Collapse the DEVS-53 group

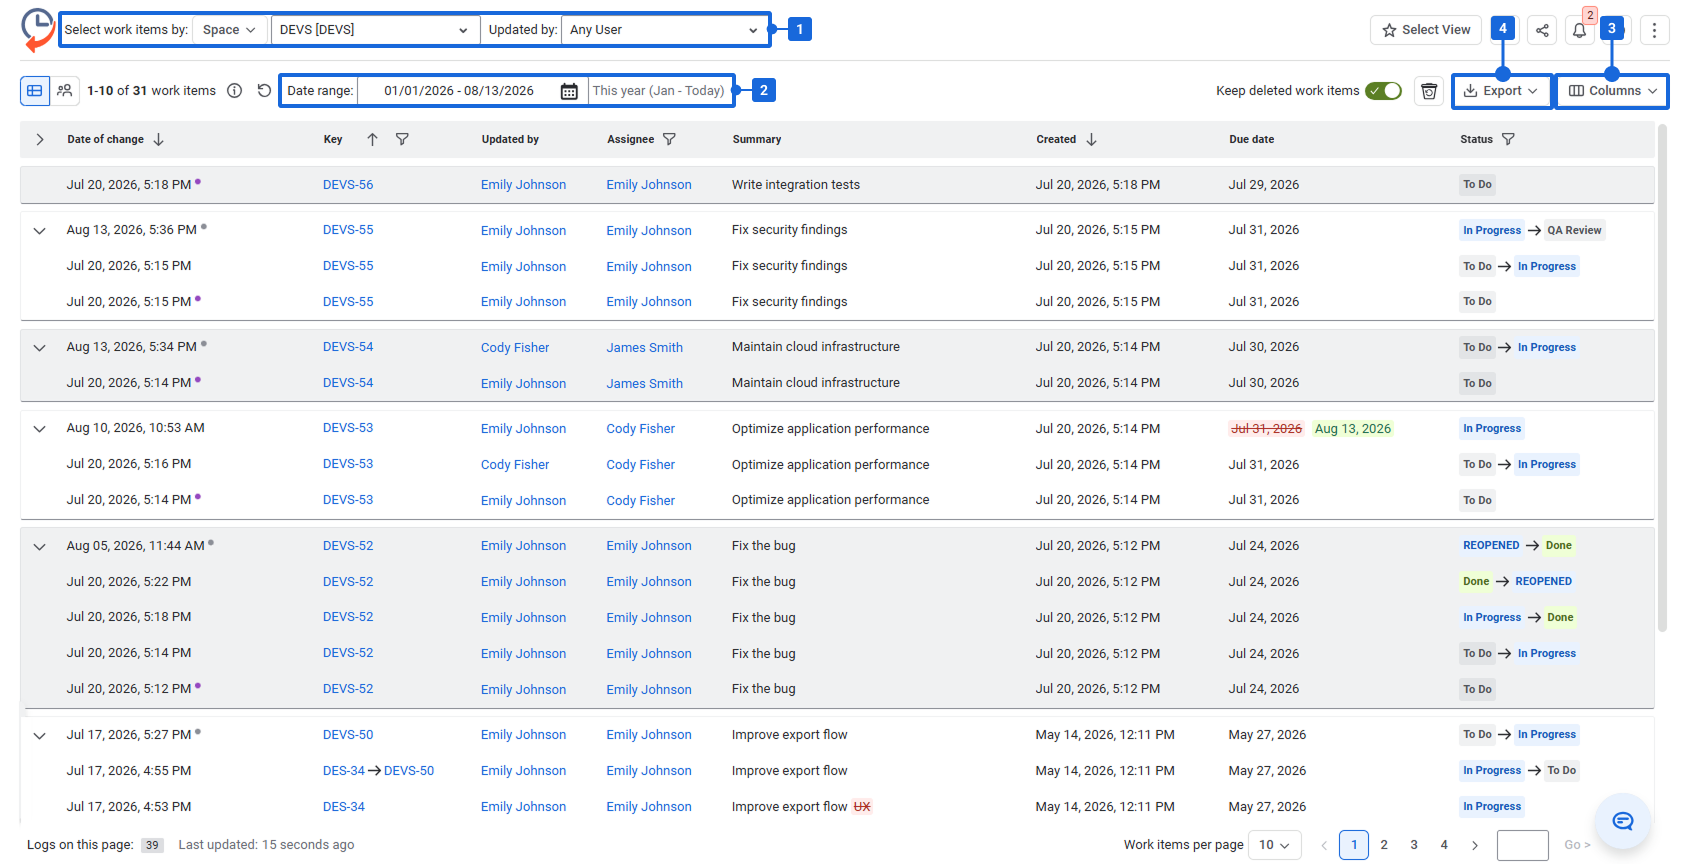[40, 429]
